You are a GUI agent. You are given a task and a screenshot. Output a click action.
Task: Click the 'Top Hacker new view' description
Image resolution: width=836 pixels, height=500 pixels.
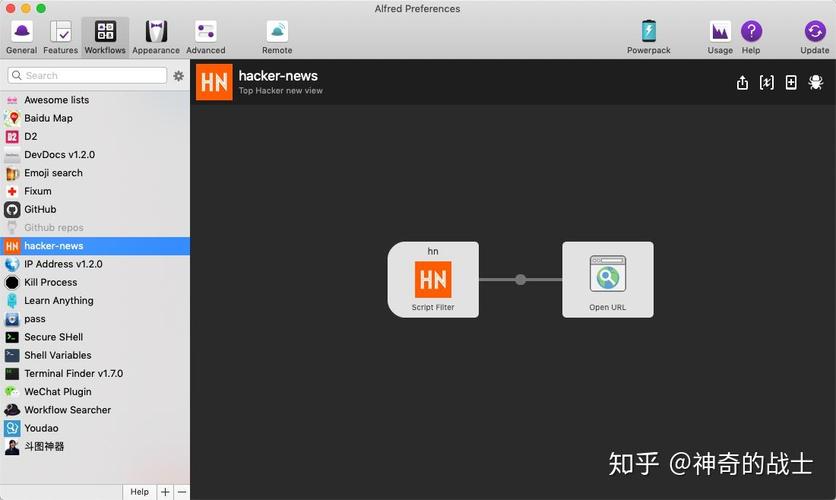[x=280, y=91]
